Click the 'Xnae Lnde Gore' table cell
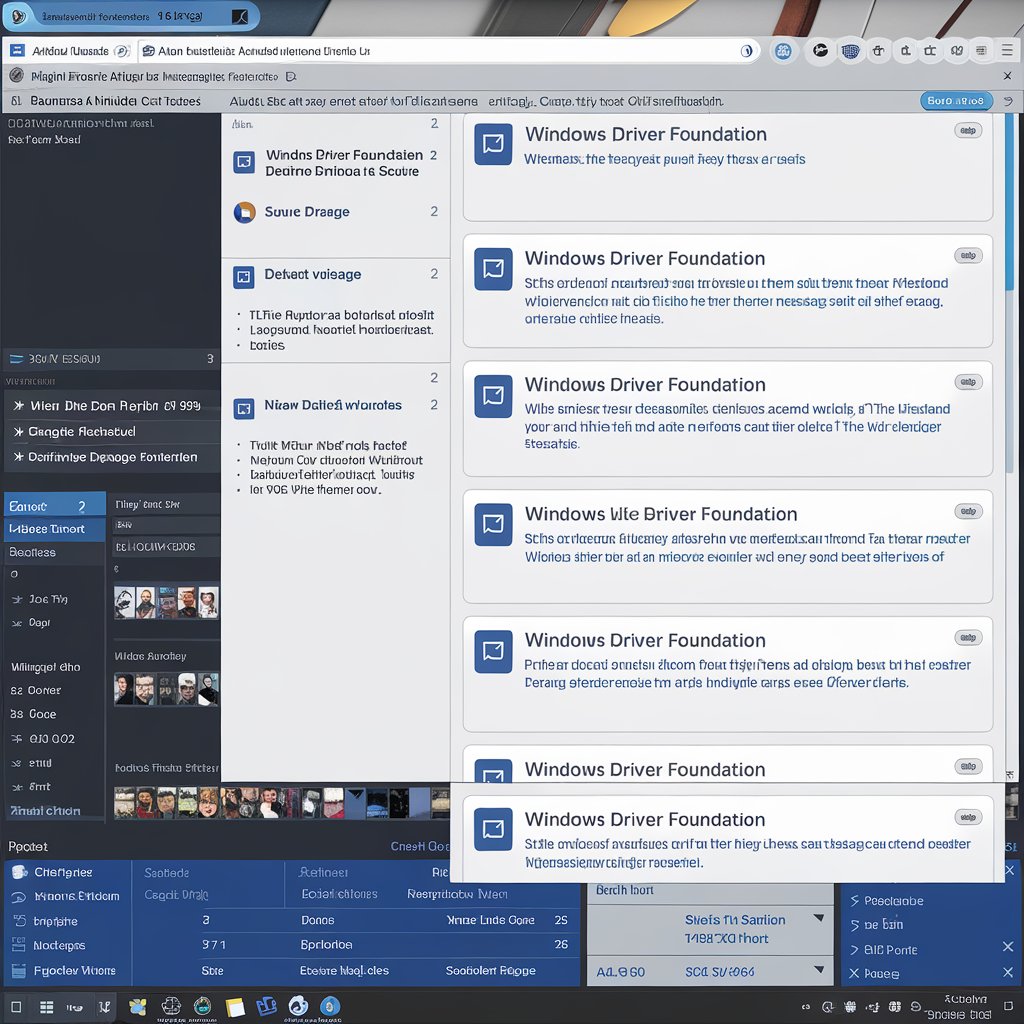 490,920
